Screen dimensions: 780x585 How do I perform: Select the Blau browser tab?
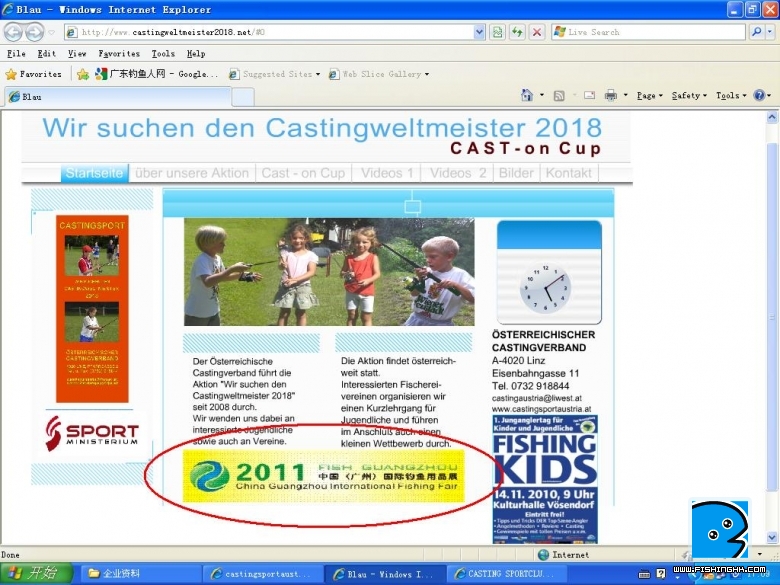coord(118,97)
